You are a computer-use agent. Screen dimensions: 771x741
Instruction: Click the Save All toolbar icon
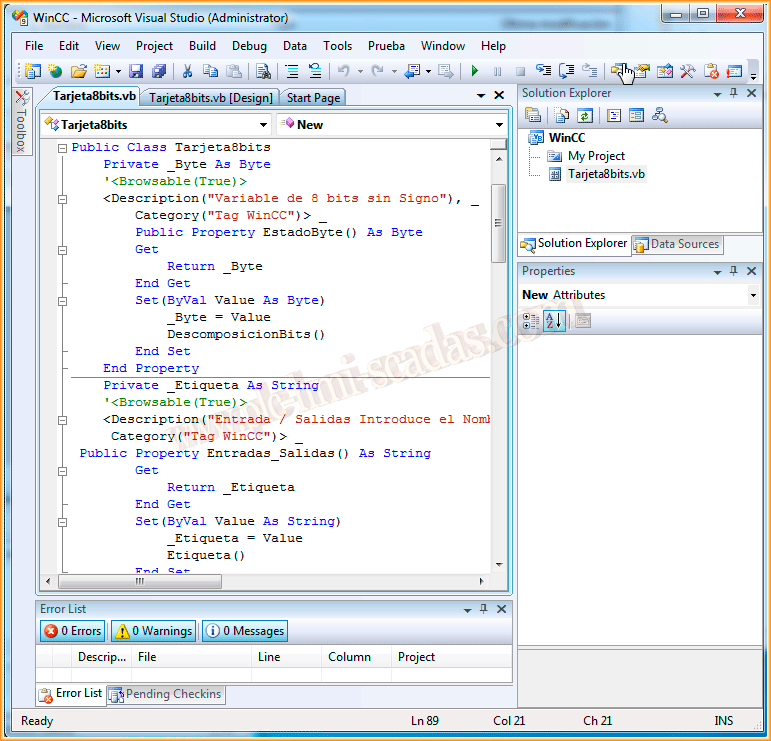pos(159,71)
